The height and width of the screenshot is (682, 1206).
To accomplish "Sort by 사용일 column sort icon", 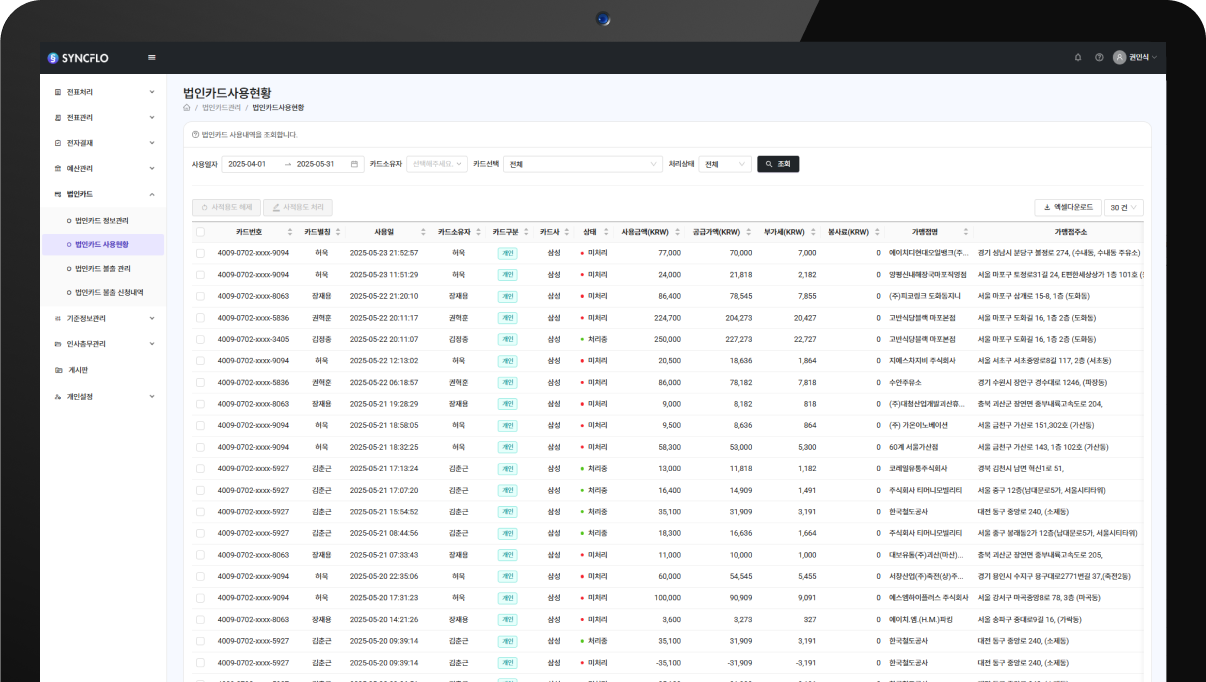I will click(423, 232).
